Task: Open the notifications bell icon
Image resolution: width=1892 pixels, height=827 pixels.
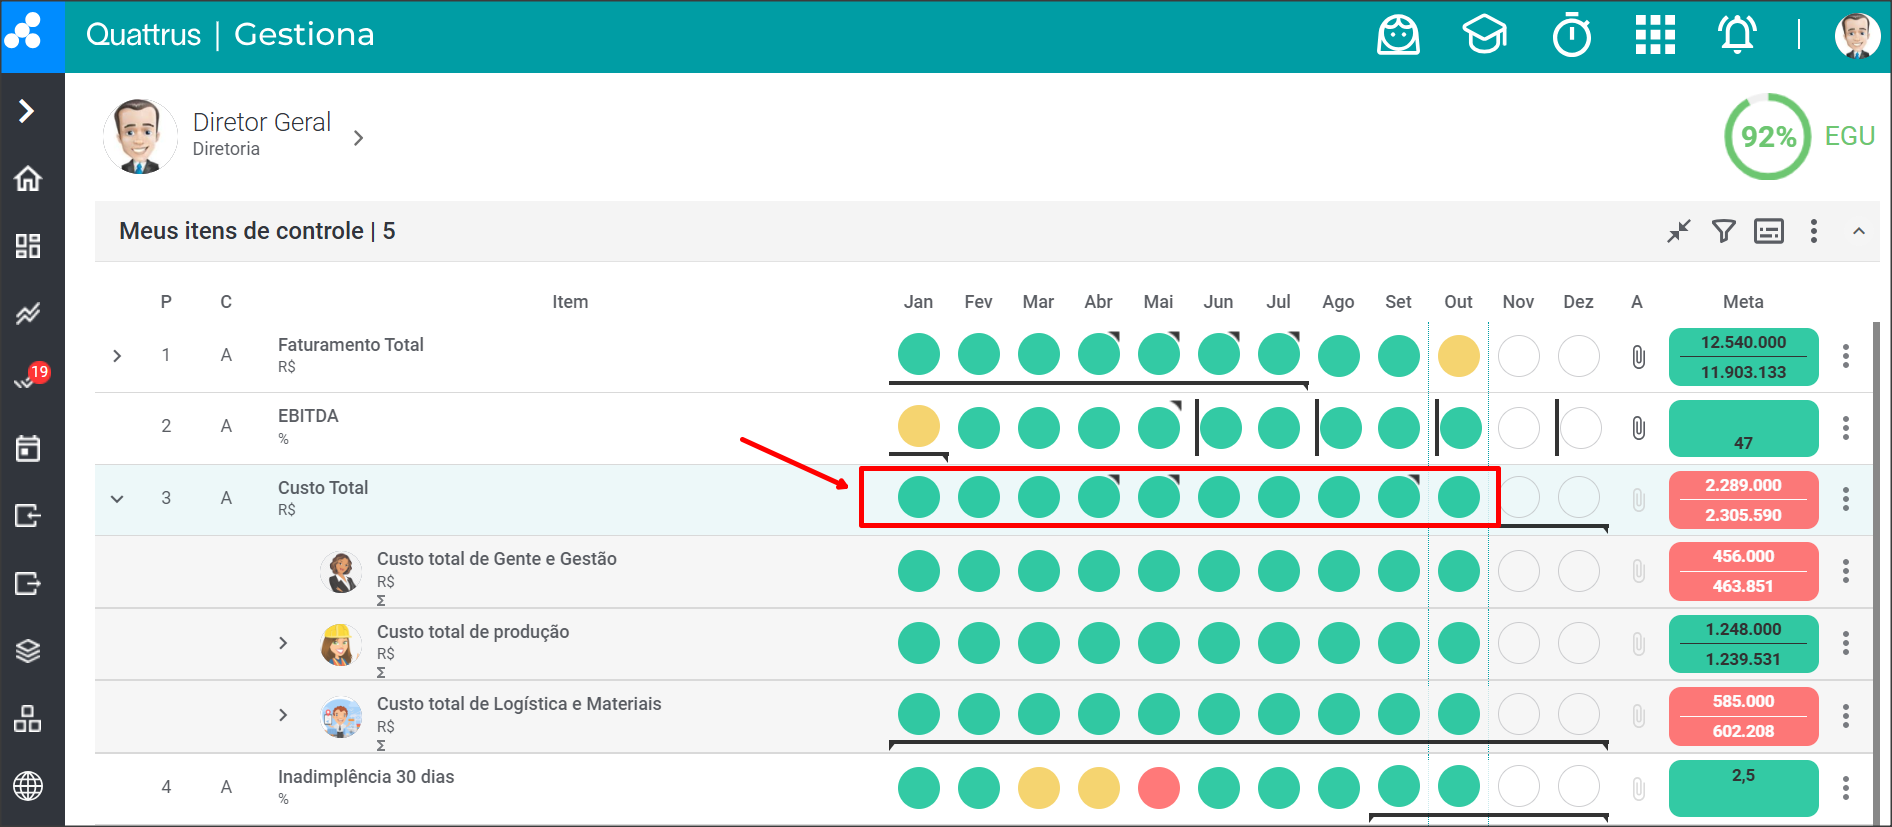Action: pyautogui.click(x=1737, y=36)
